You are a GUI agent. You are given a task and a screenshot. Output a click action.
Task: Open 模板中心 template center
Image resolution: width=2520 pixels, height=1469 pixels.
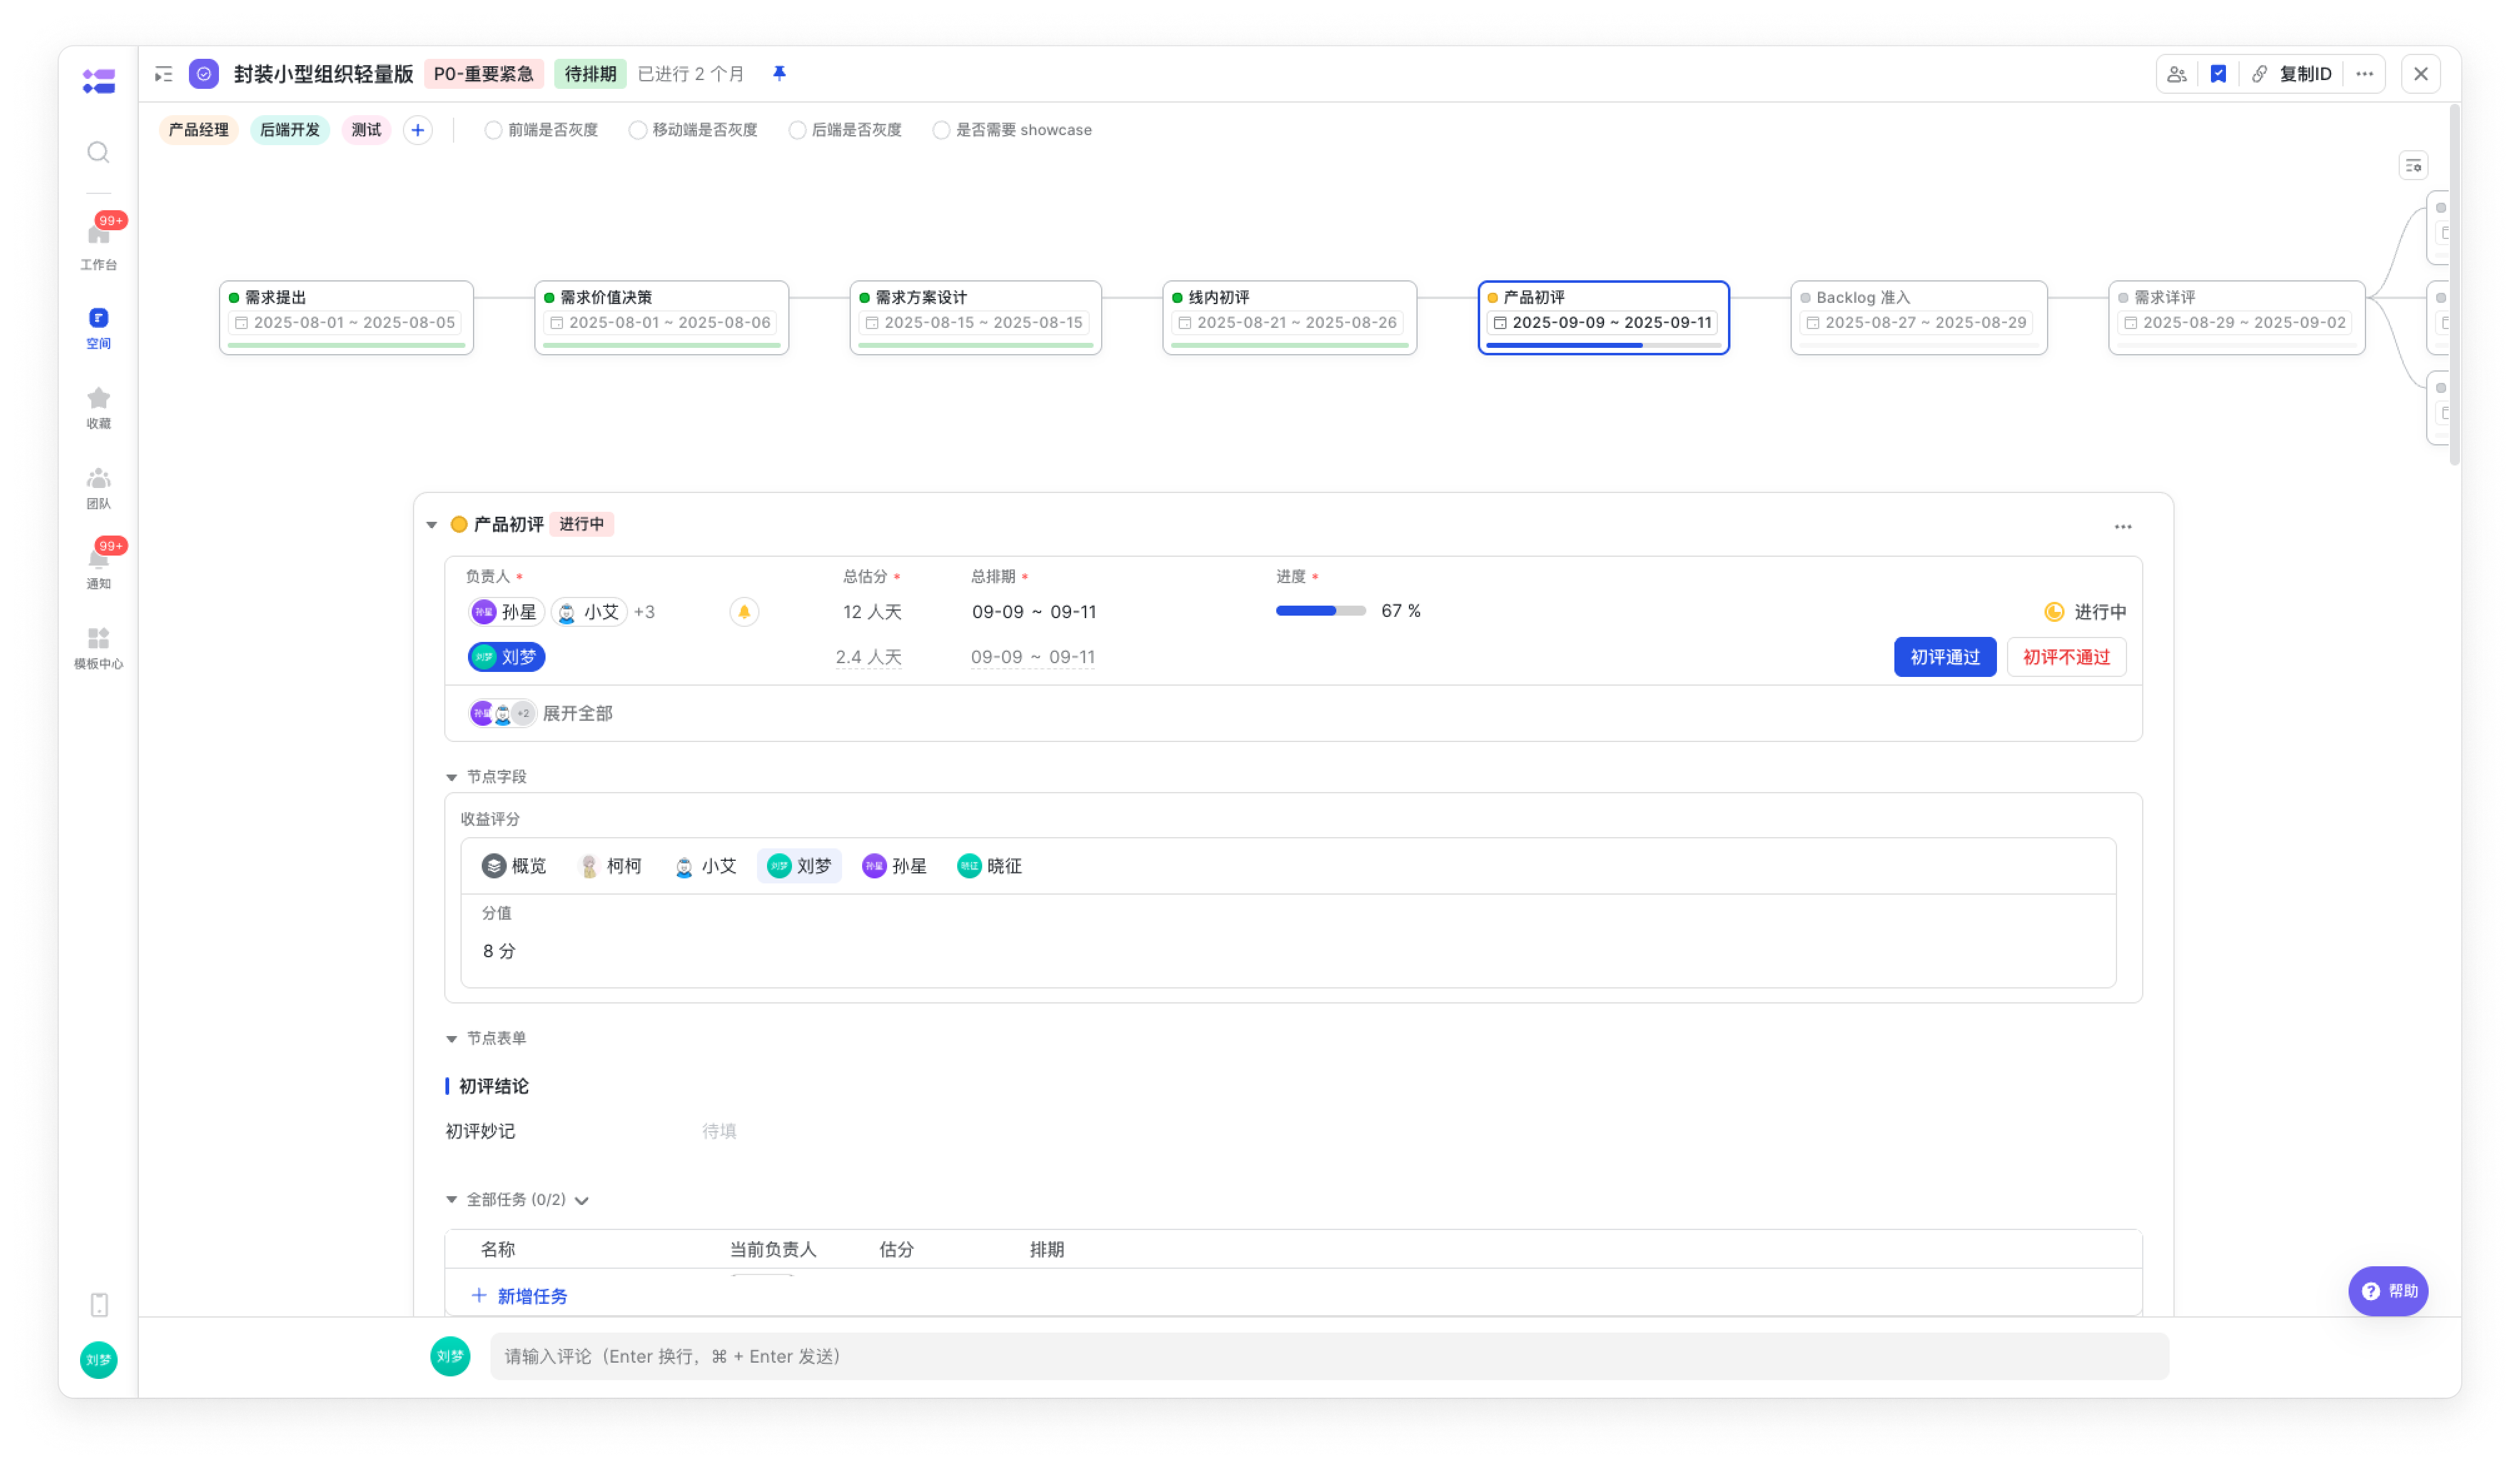98,648
